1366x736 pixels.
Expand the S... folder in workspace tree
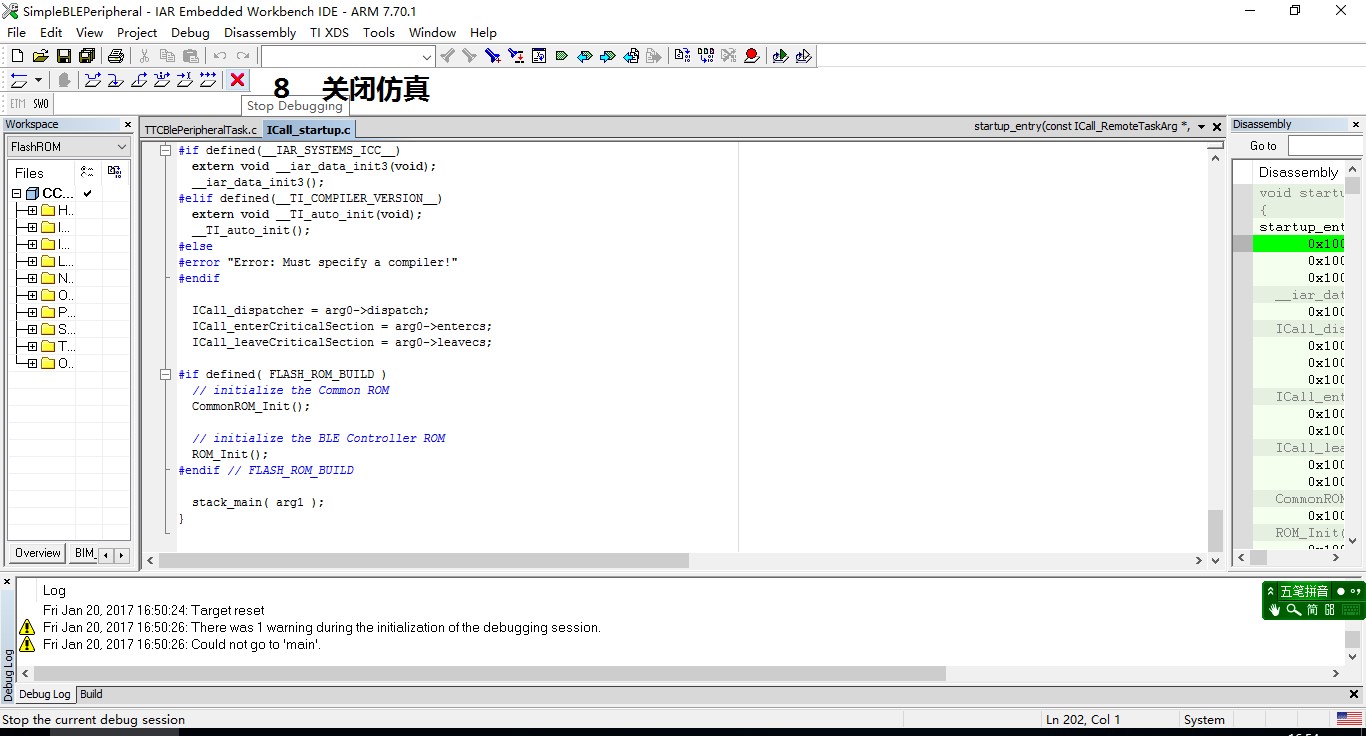32,330
